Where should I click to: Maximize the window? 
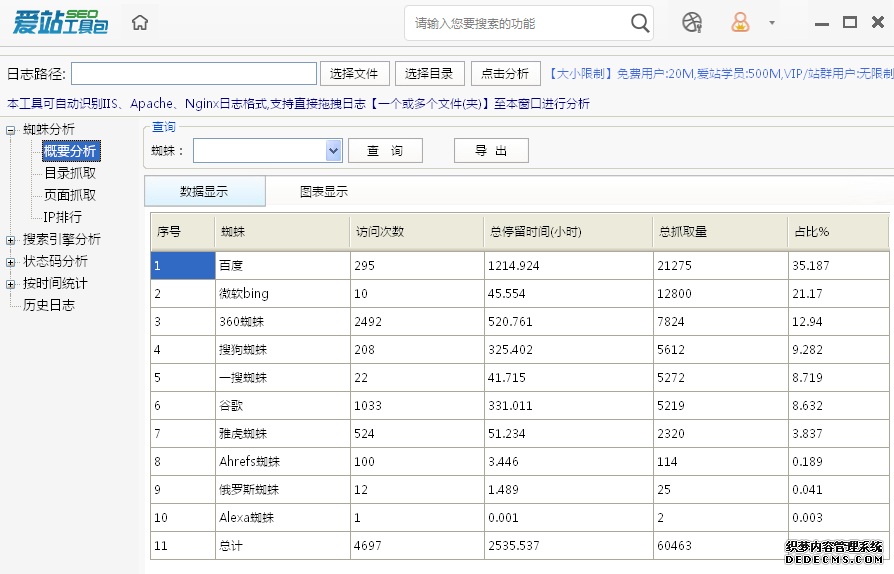[850, 22]
